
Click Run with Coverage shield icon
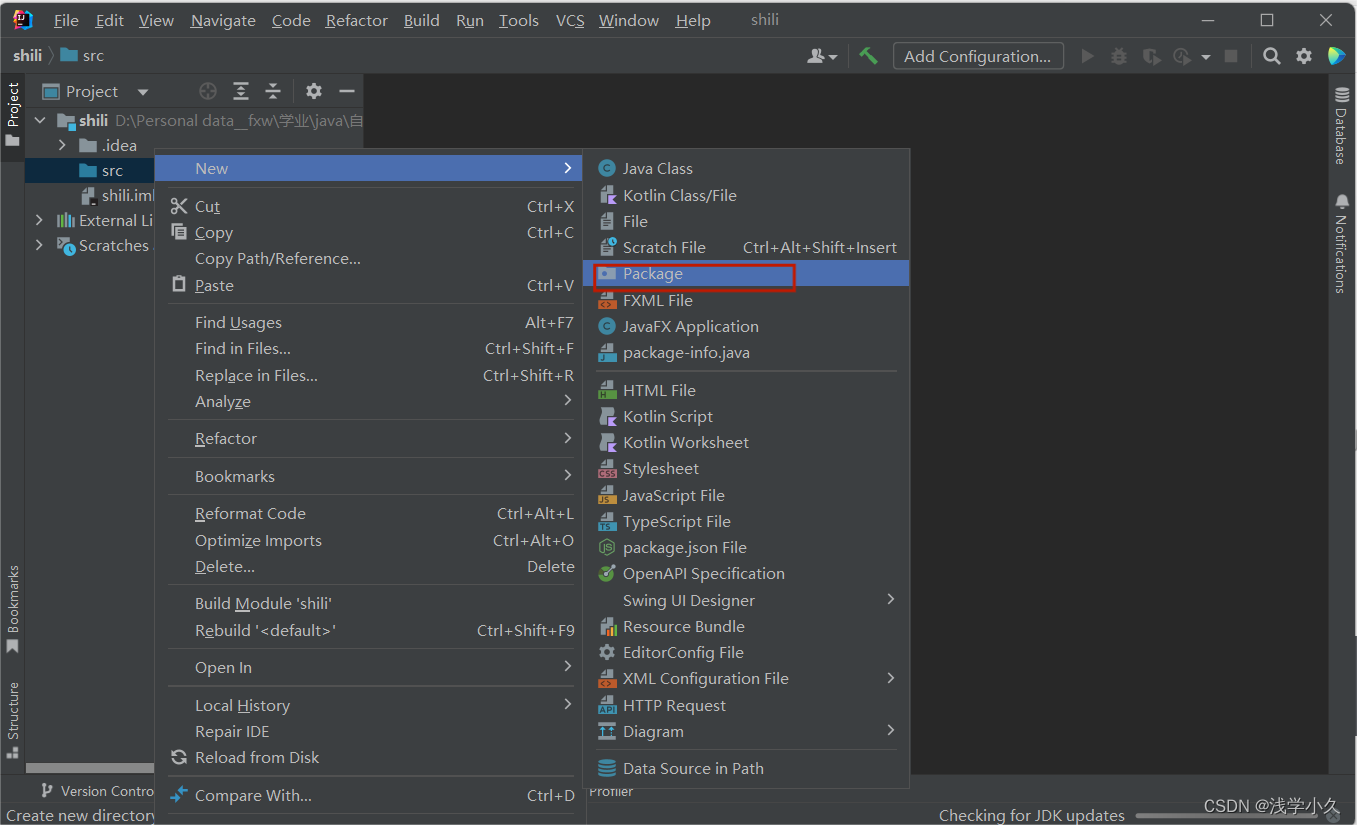[x=1151, y=56]
